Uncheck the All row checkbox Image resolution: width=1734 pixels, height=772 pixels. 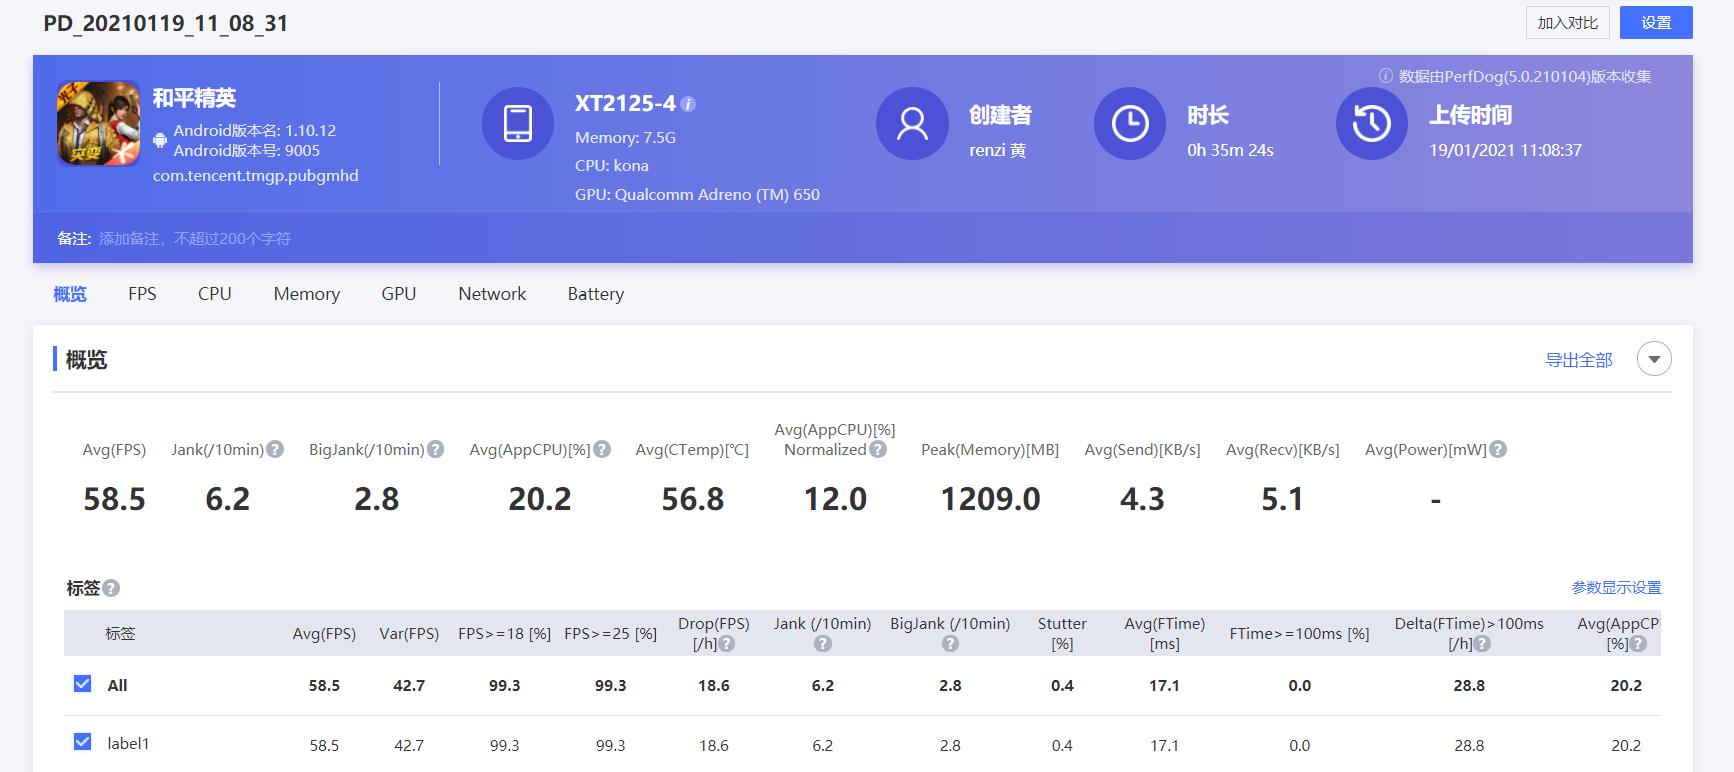click(x=82, y=684)
